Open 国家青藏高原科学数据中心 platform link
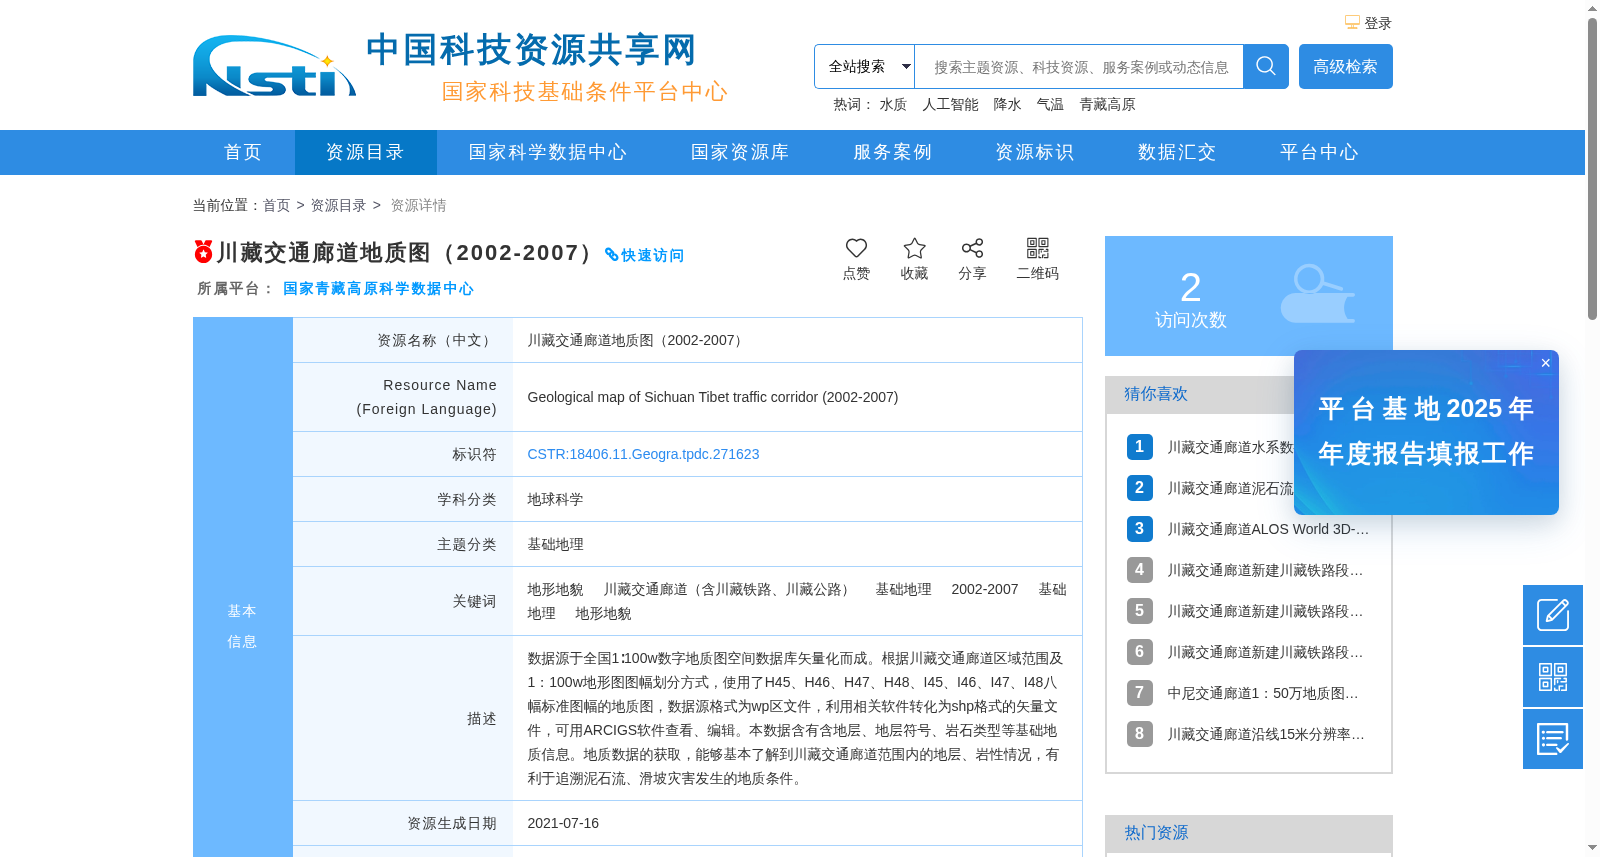The width and height of the screenshot is (1600, 857). [378, 288]
